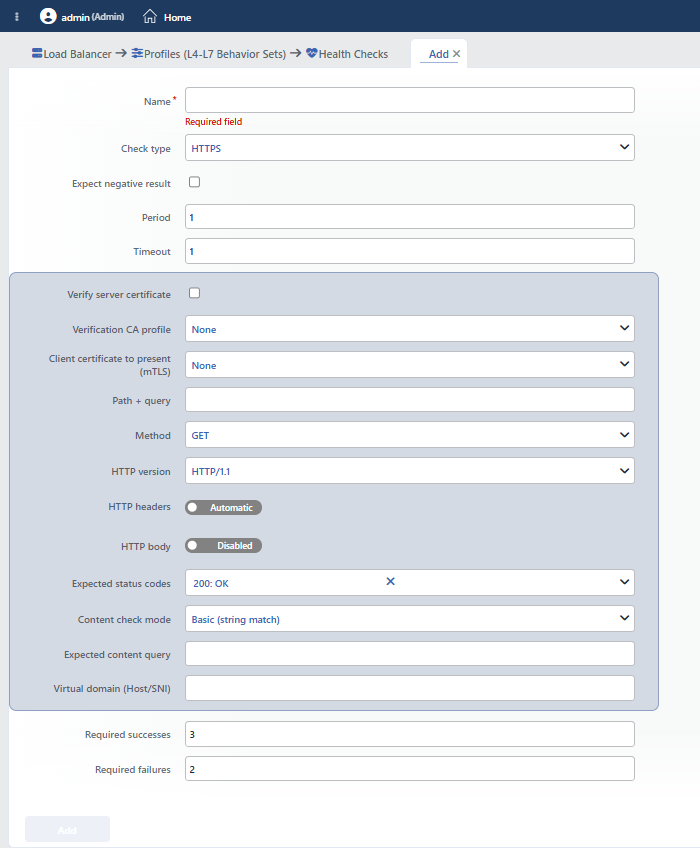
Task: Close the Add tab with X
Action: pos(457,54)
